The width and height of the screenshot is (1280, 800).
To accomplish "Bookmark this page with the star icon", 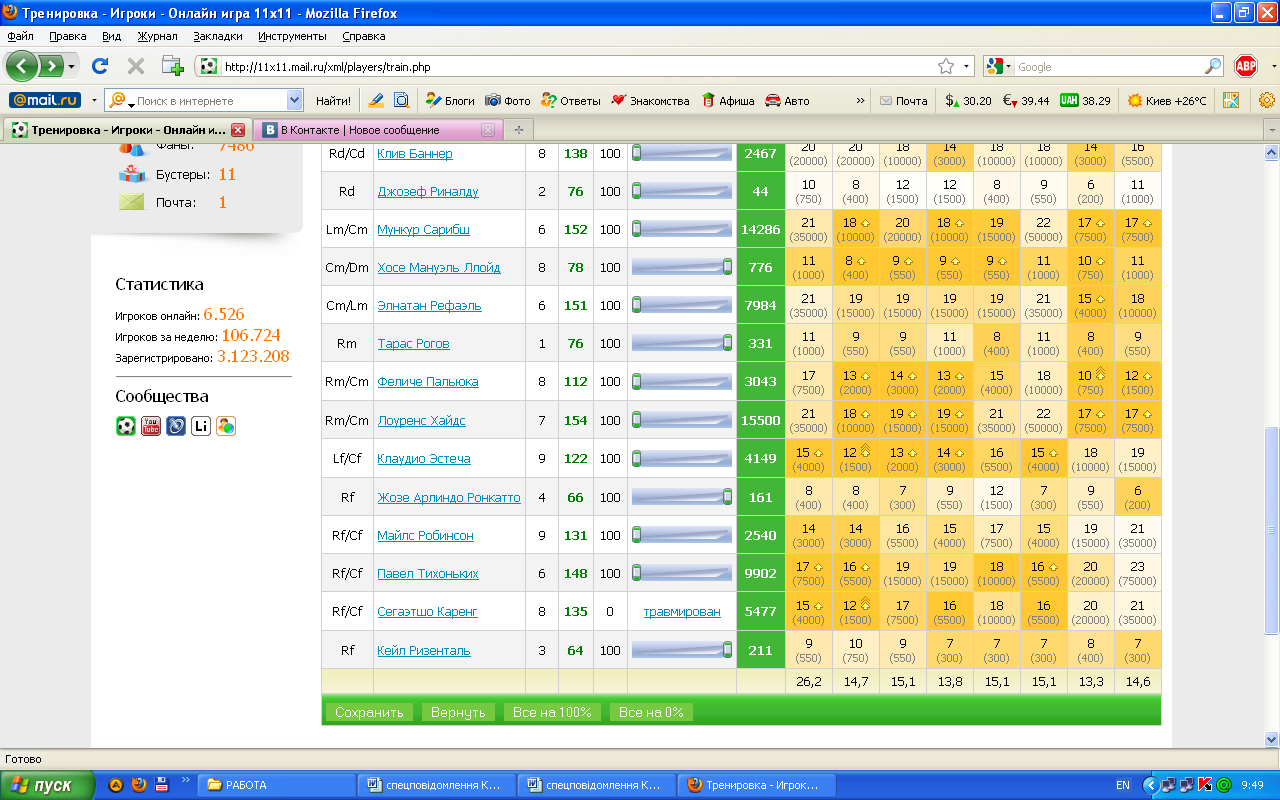I will (945, 67).
